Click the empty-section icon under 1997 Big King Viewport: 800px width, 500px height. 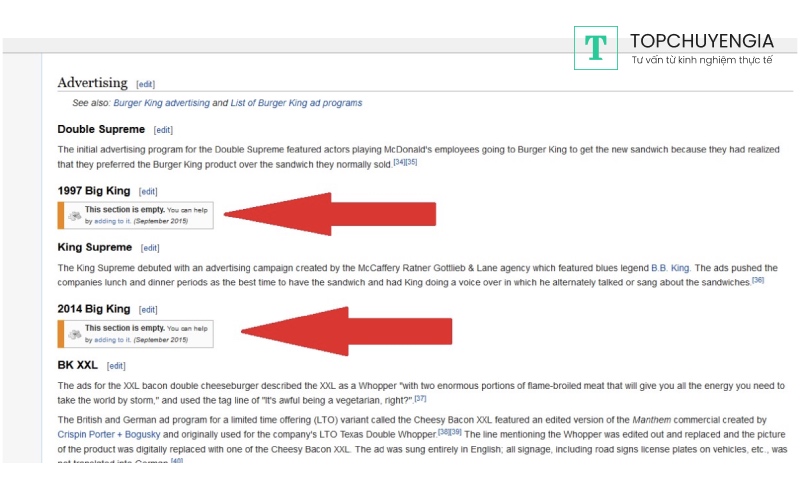(x=74, y=215)
